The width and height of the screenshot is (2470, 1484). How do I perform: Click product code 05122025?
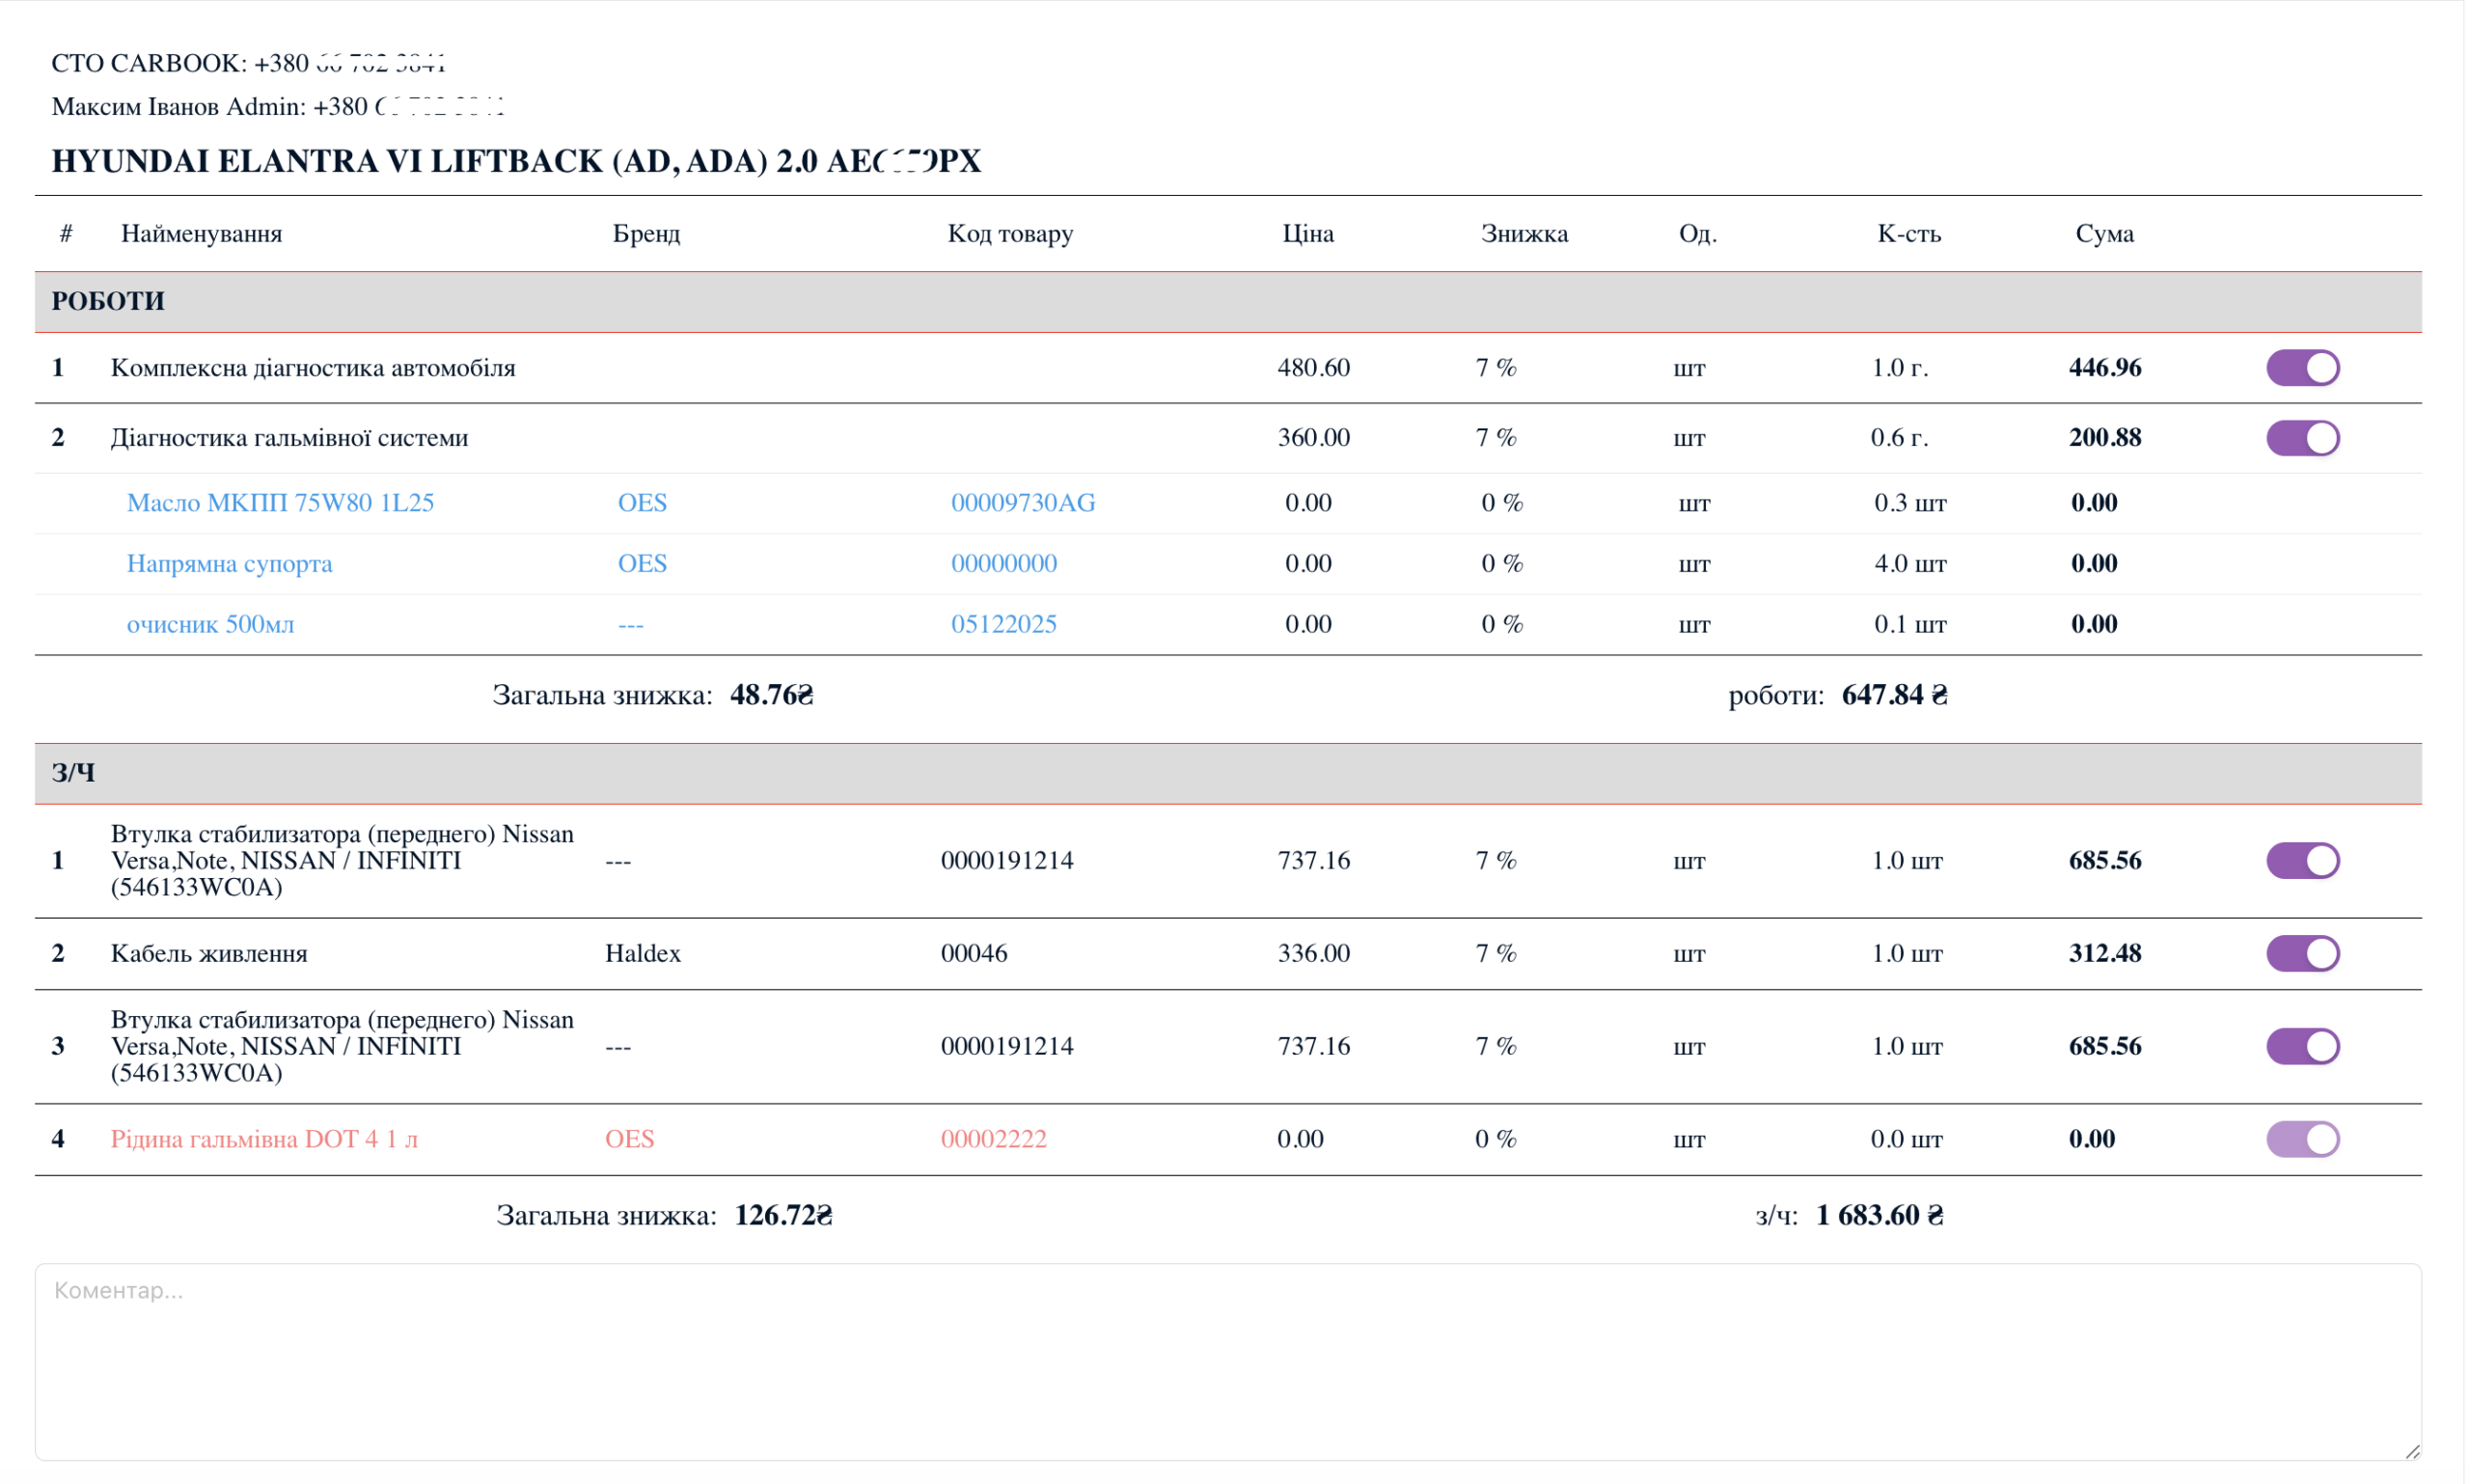pos(1003,624)
